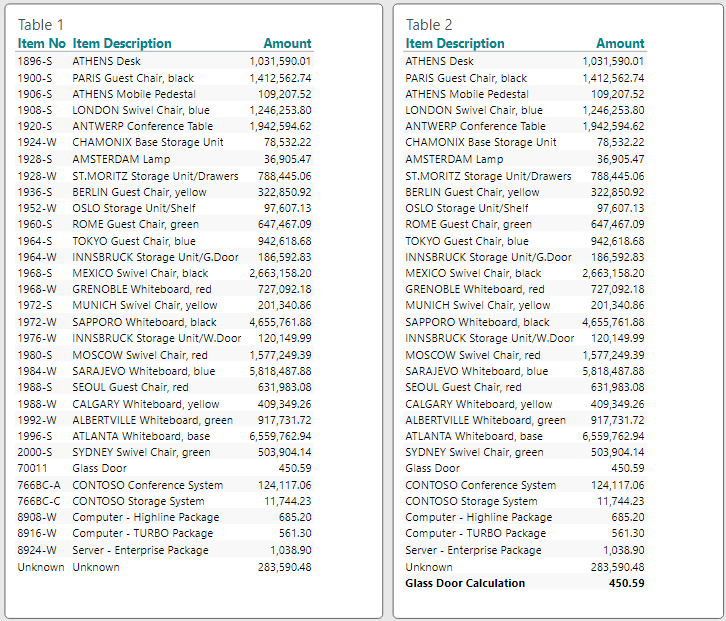Click TOKYO Guest Chair, blue in Table 2
Viewport: 726px width, 621px height.
(467, 241)
